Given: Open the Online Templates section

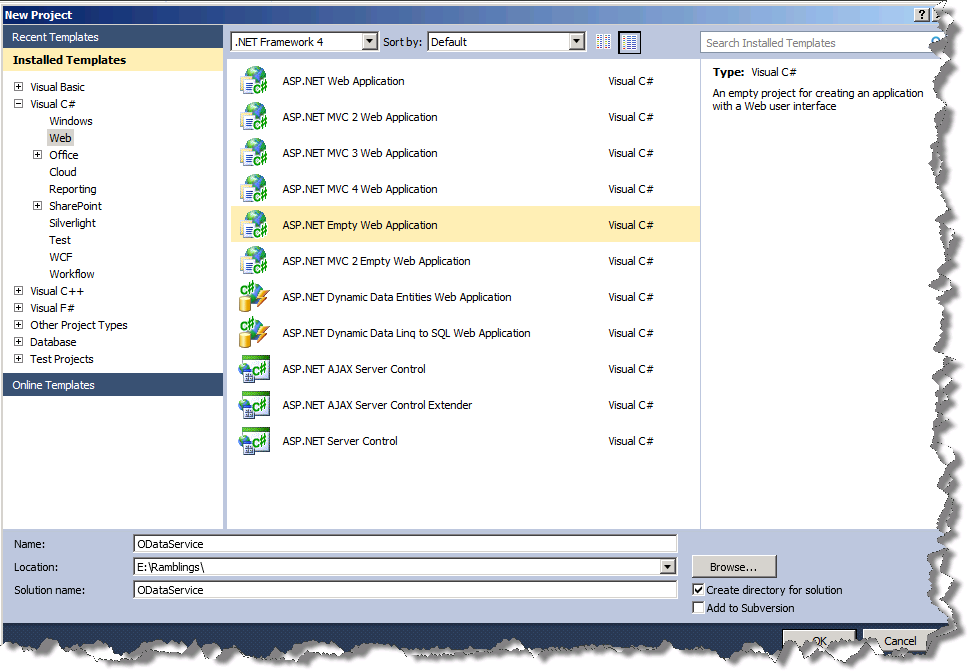Looking at the screenshot, I should tap(113, 385).
